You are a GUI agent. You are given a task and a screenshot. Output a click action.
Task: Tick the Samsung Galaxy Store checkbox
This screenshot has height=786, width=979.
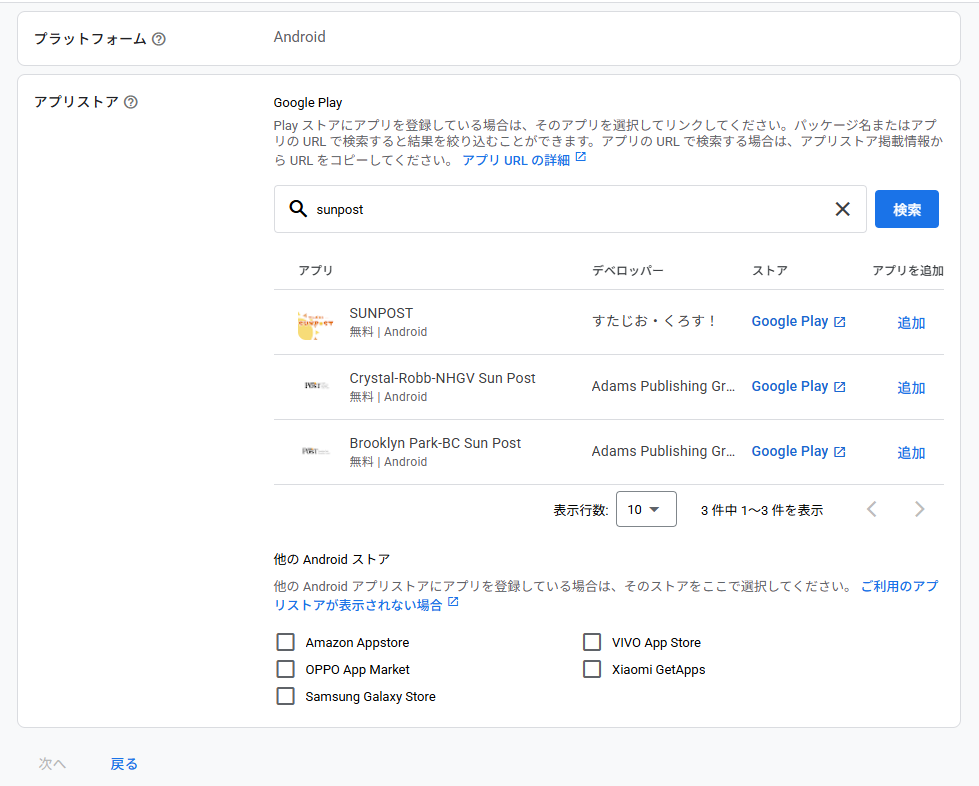286,696
